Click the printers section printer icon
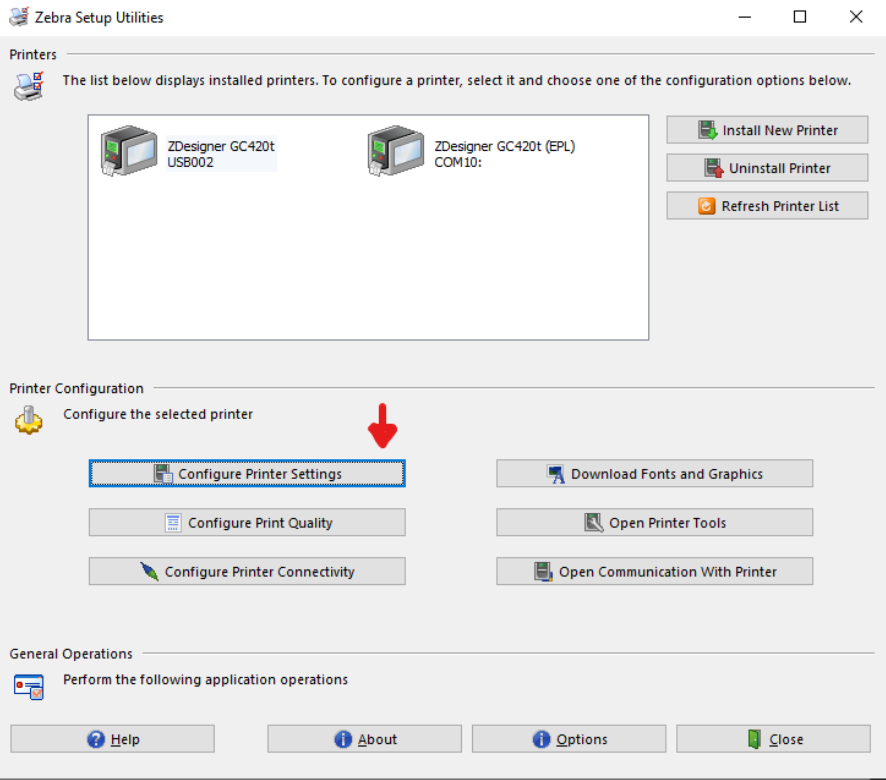Screen dimensions: 886x780 tap(28, 86)
